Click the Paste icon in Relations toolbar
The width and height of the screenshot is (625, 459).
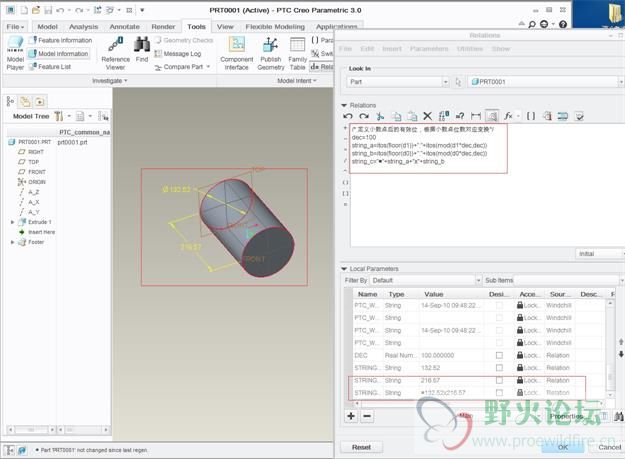click(412, 116)
